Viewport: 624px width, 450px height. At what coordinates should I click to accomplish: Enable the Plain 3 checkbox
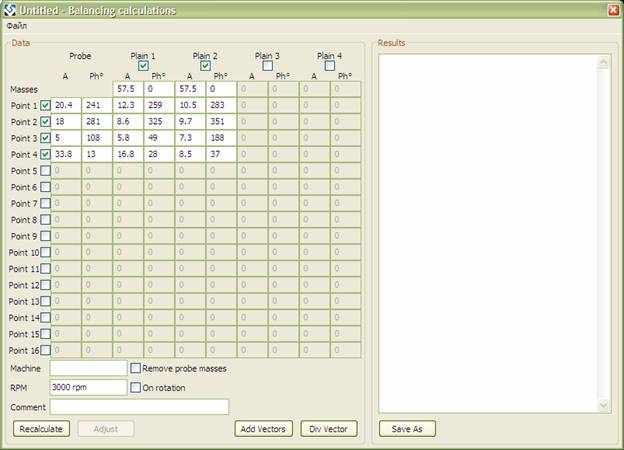(267, 66)
